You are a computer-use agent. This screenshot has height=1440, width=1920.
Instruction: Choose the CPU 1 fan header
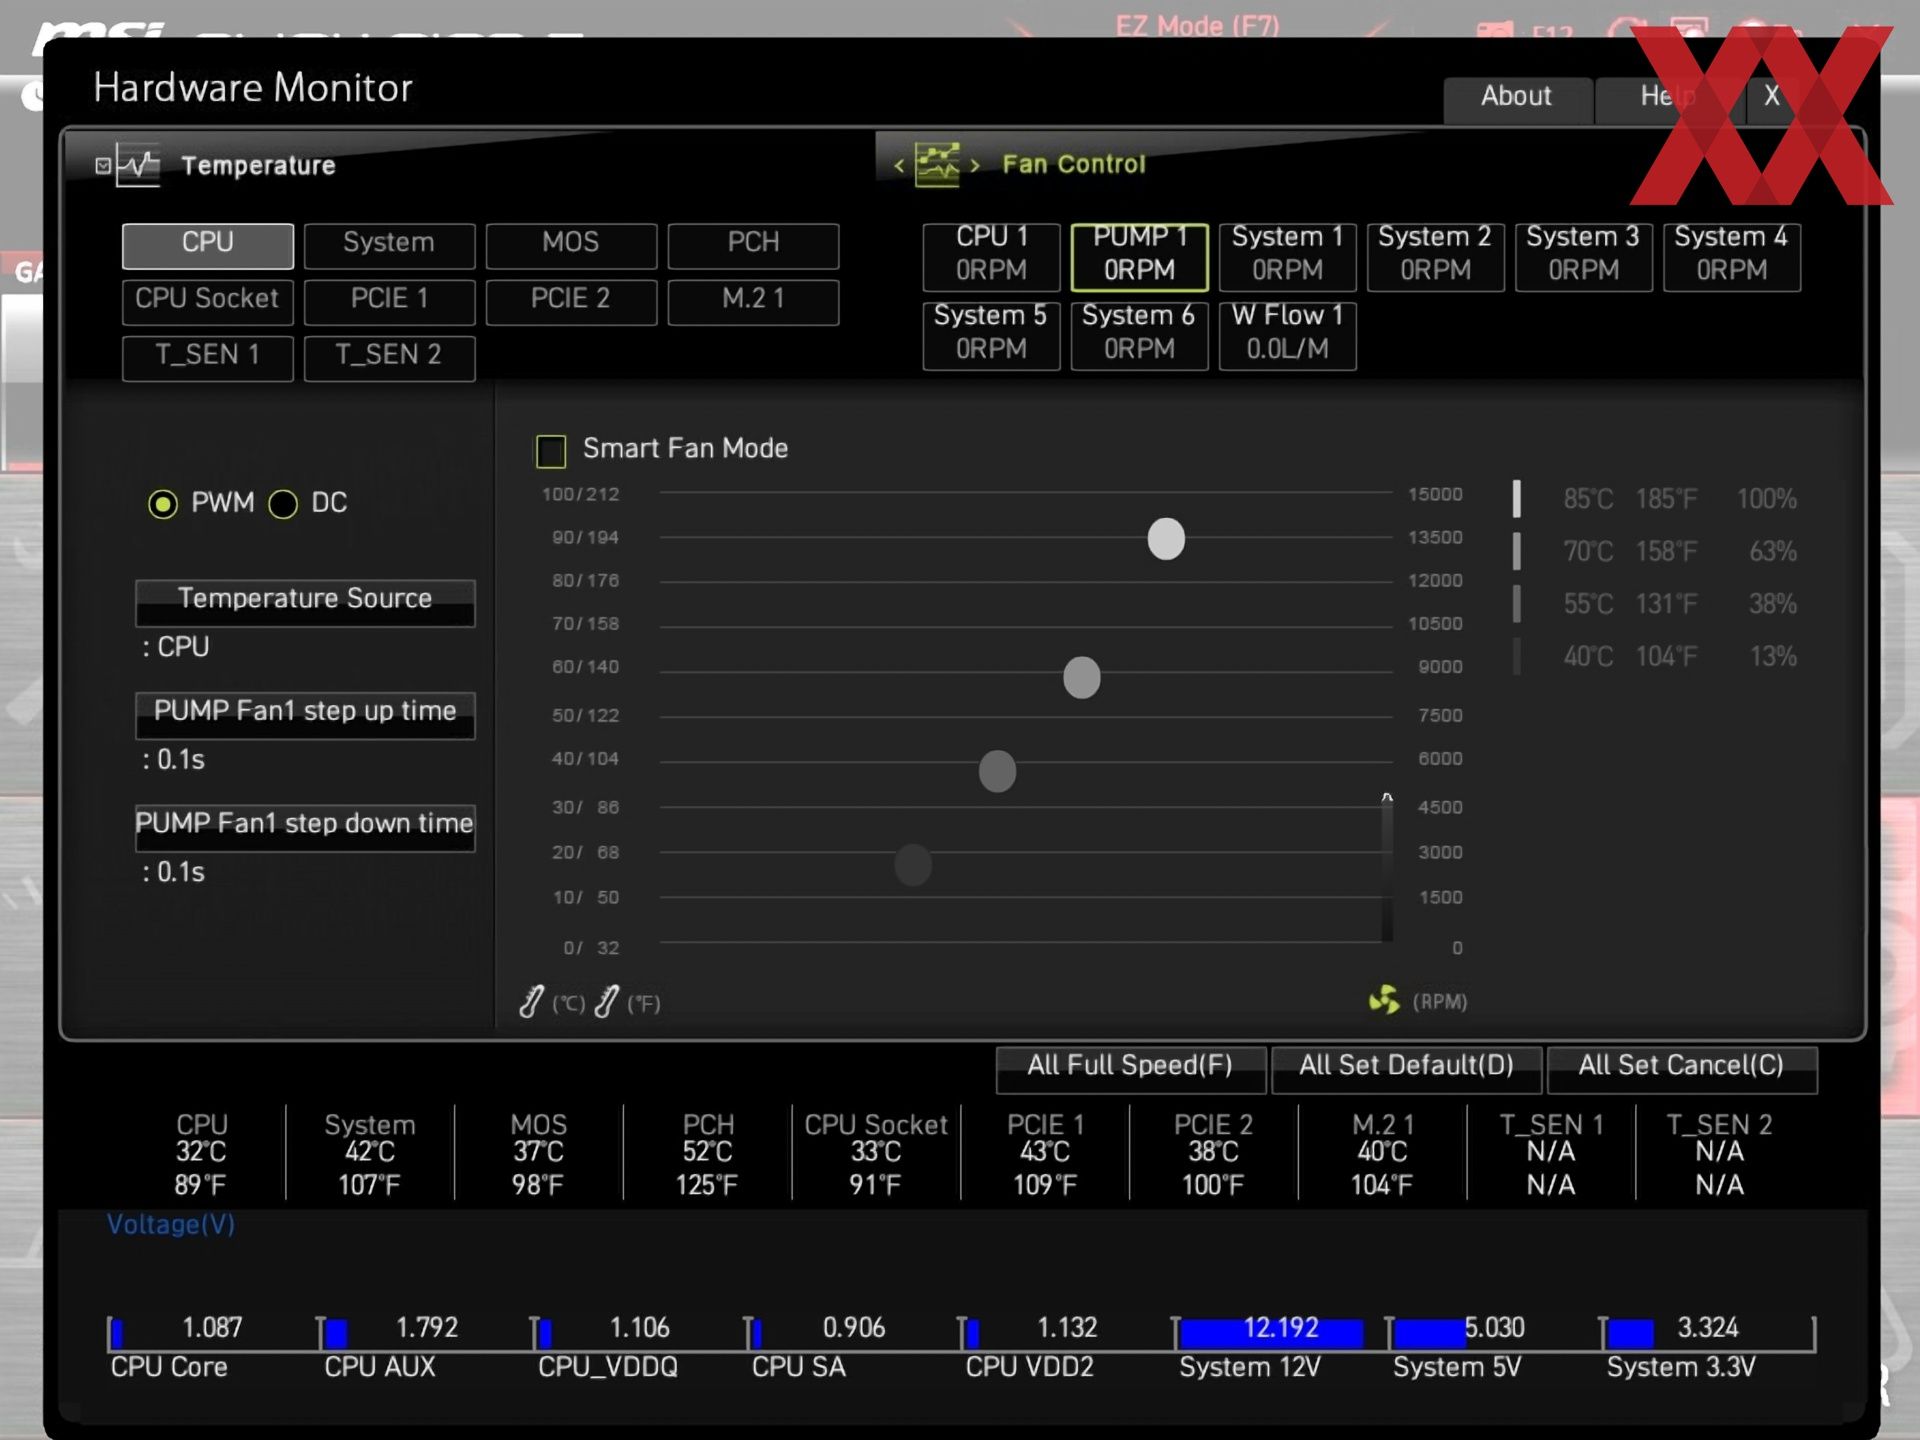click(x=991, y=256)
